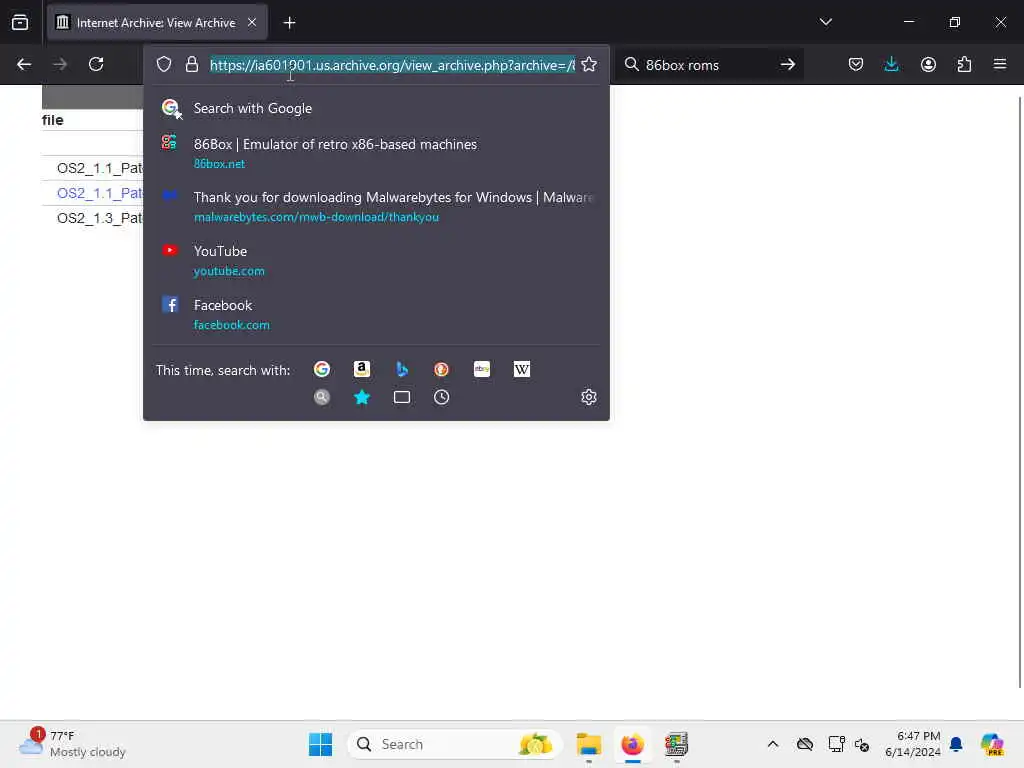The width and height of the screenshot is (1024, 768).
Task: Close the Internet Archive tab
Action: [252, 23]
